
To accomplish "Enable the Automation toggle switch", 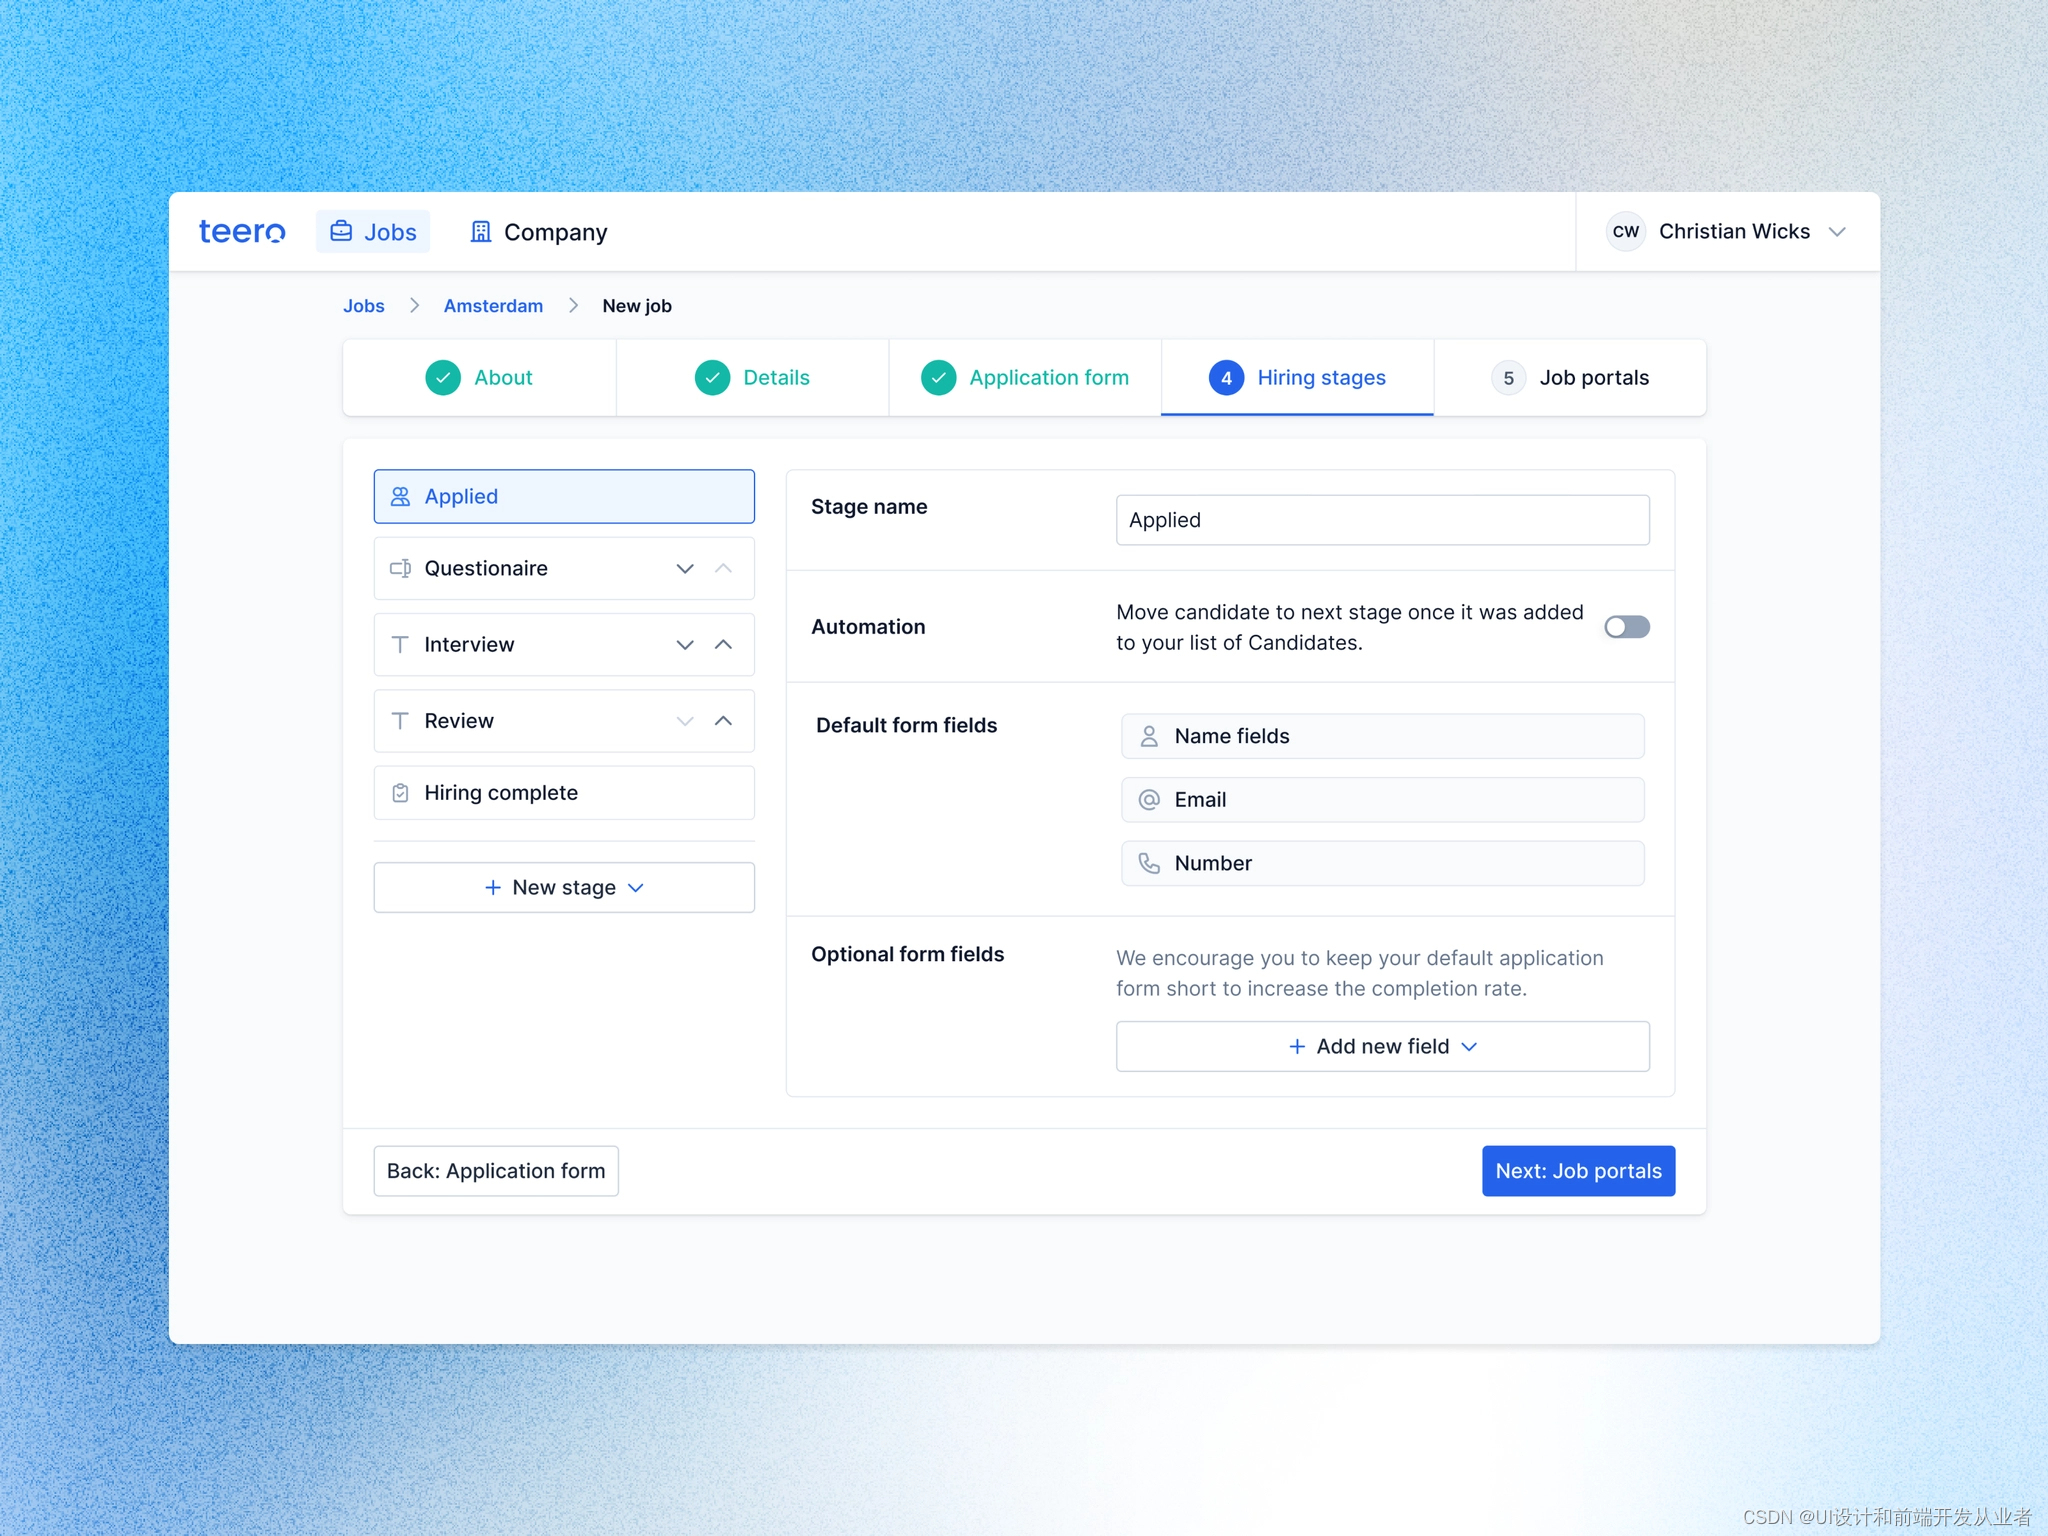I will (x=1626, y=627).
